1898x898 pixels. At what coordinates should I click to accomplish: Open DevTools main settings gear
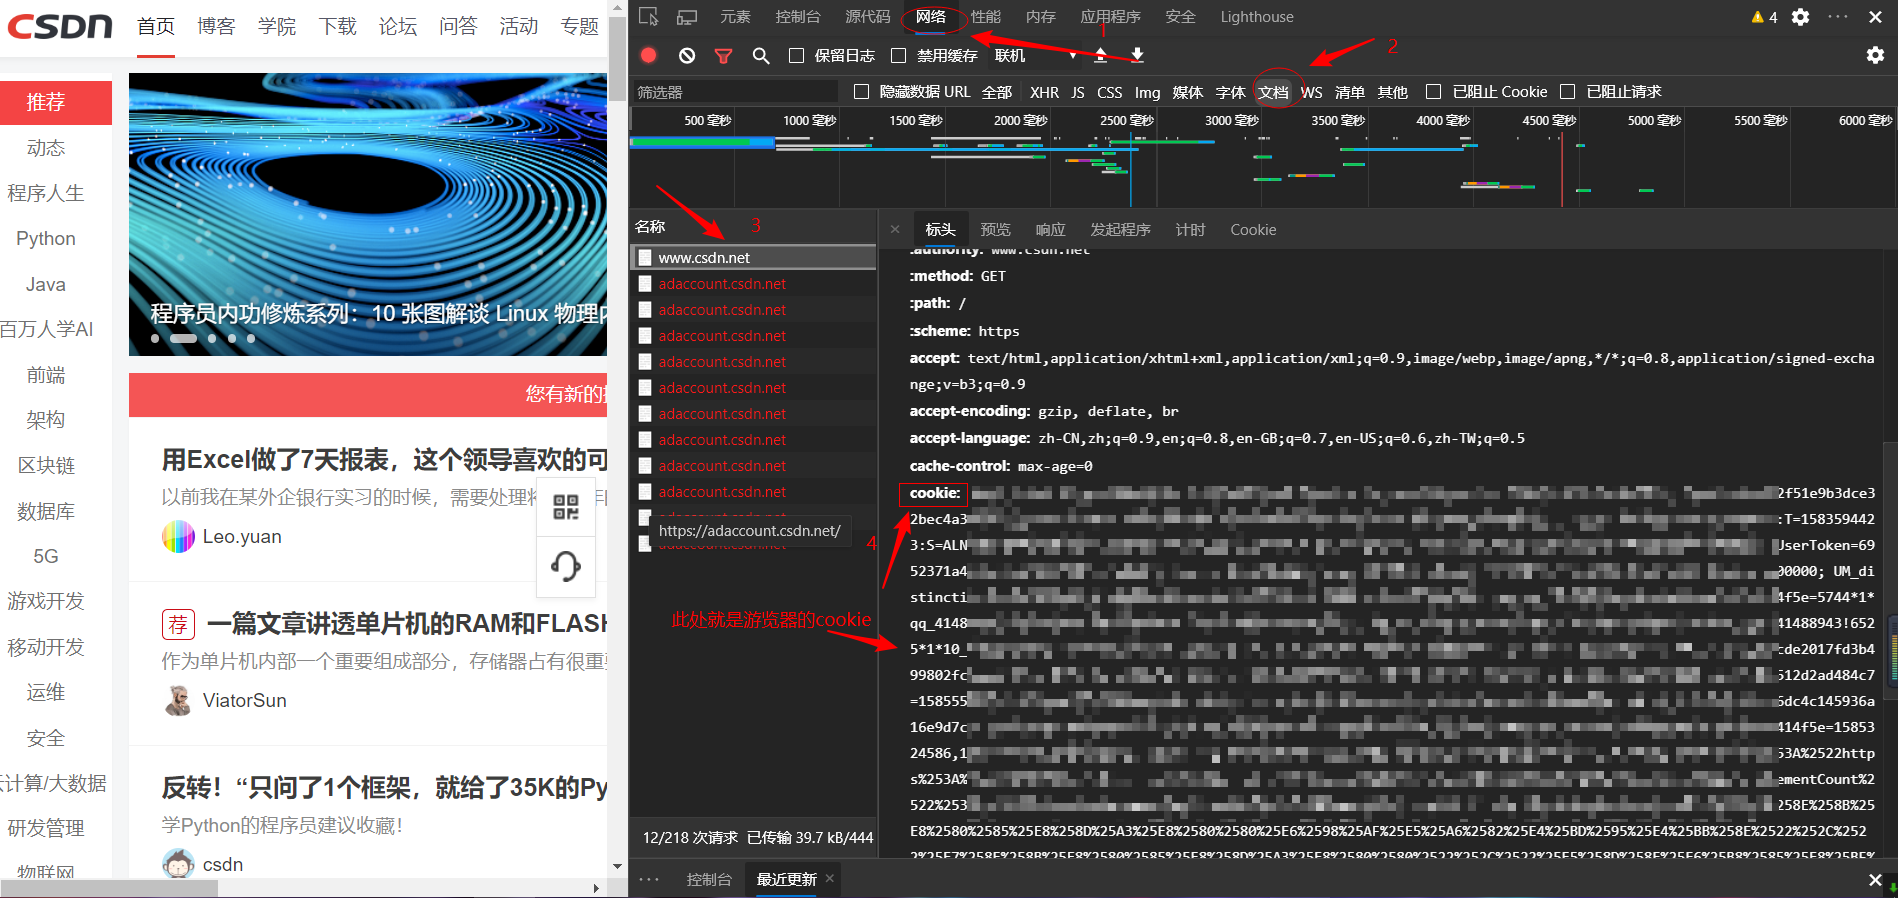(1800, 17)
